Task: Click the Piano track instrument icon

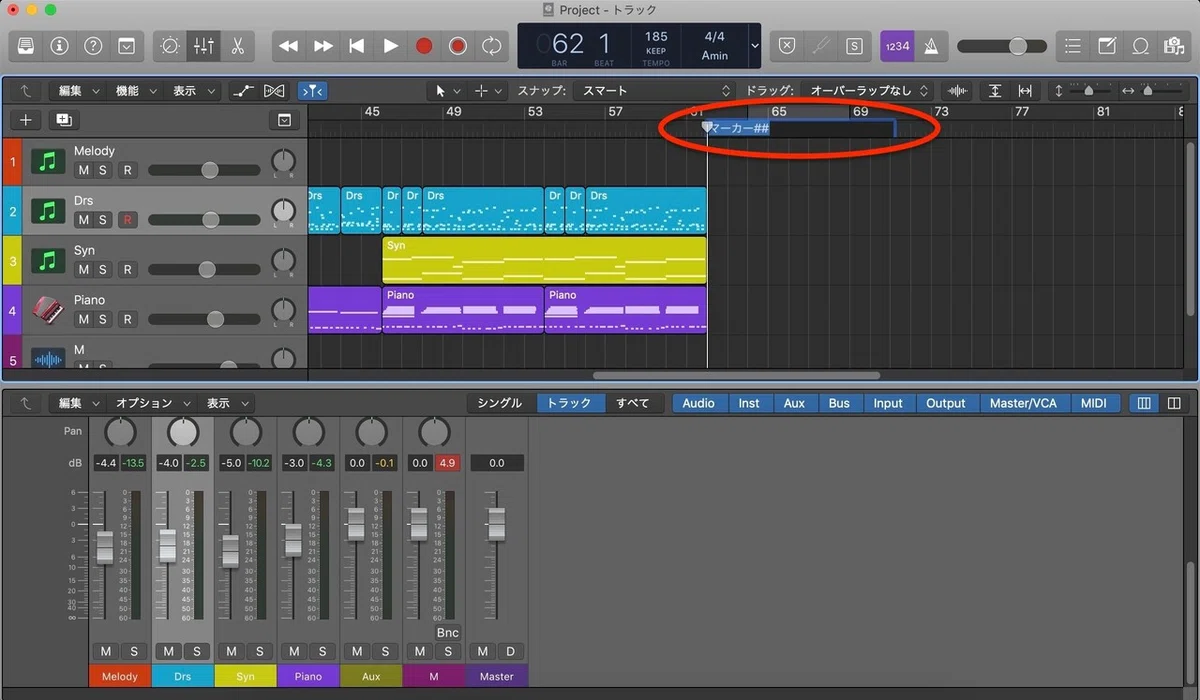Action: (x=47, y=310)
